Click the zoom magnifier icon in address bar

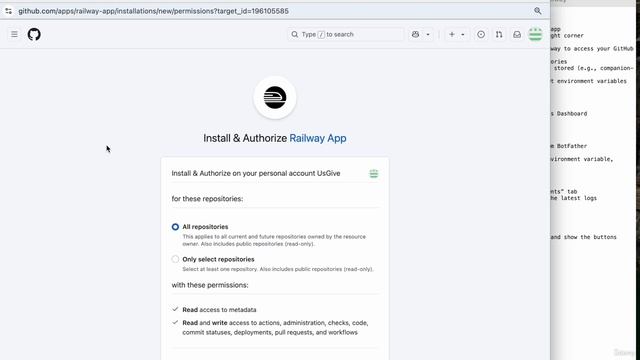coord(538,11)
